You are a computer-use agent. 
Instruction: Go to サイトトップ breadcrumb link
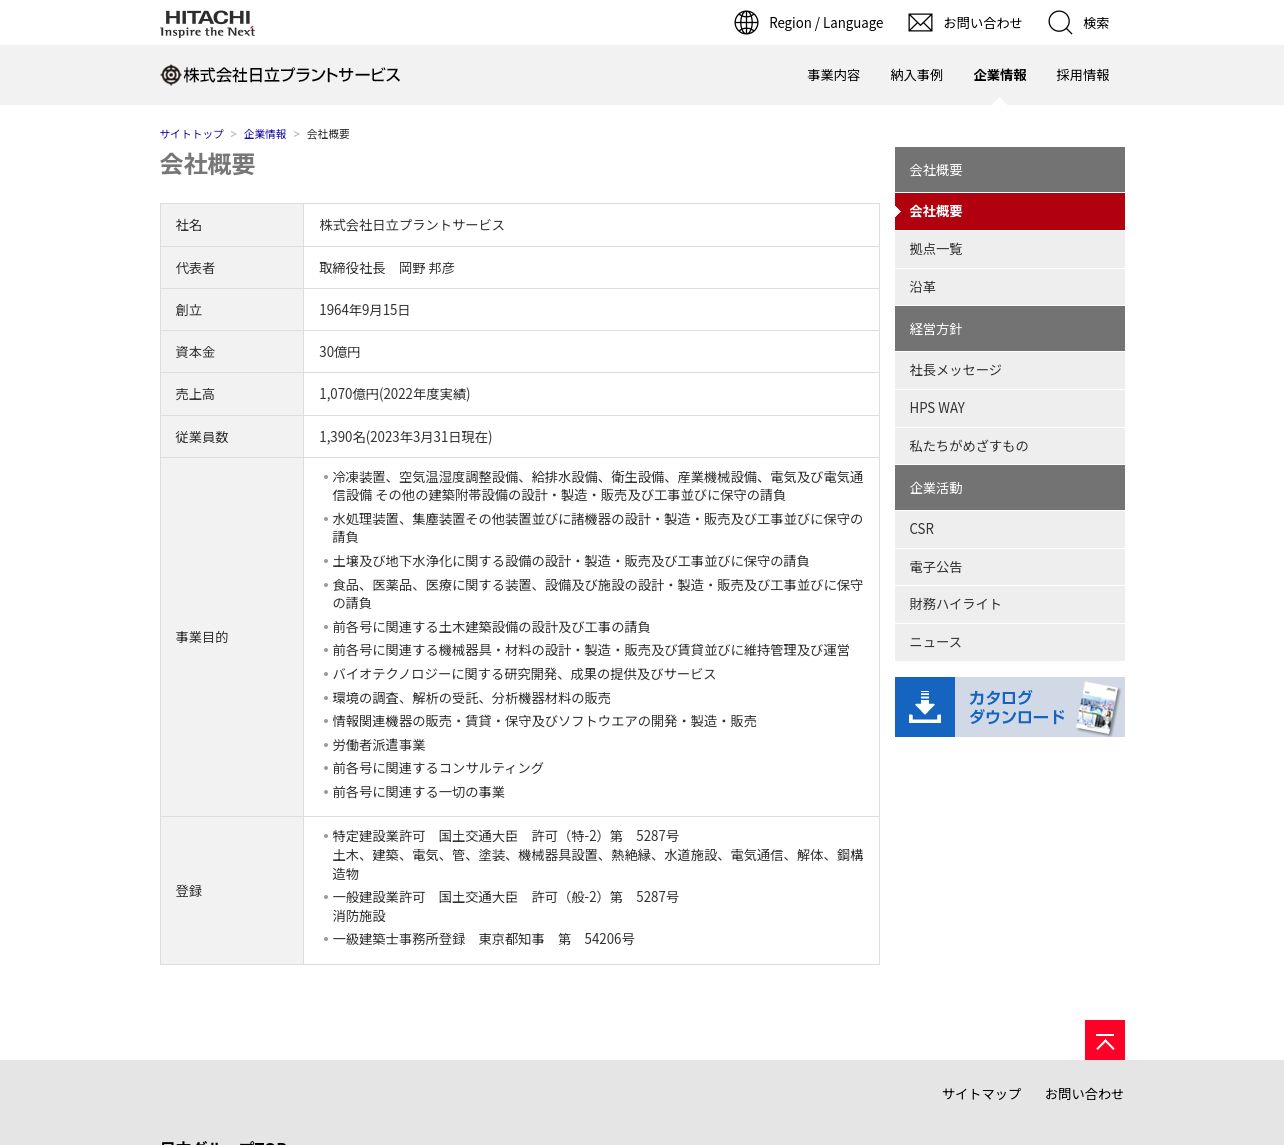pos(192,134)
